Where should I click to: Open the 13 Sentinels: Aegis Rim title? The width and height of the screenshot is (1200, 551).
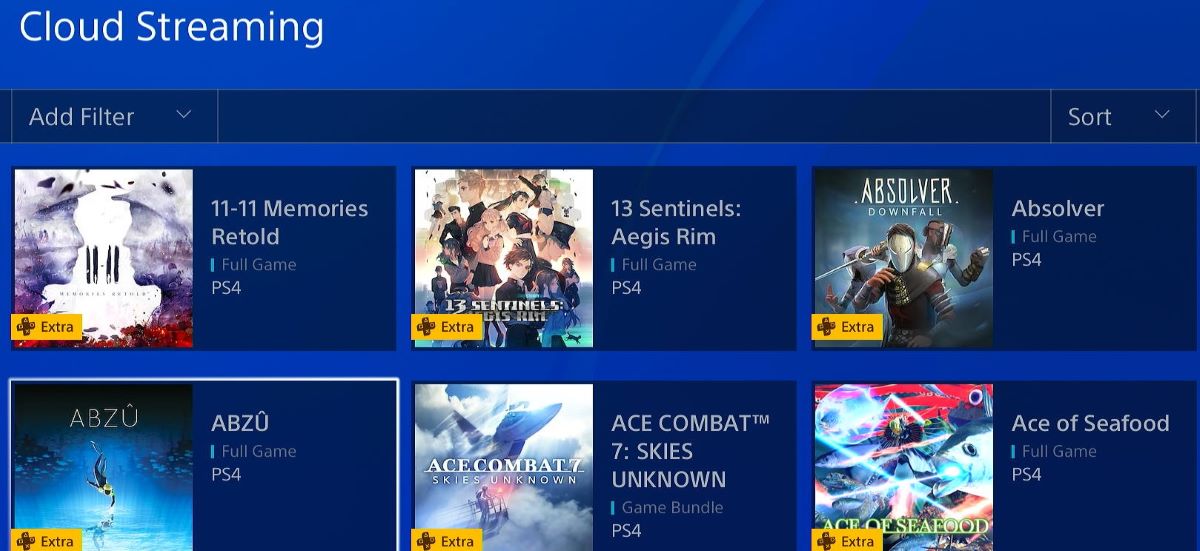pos(677,222)
